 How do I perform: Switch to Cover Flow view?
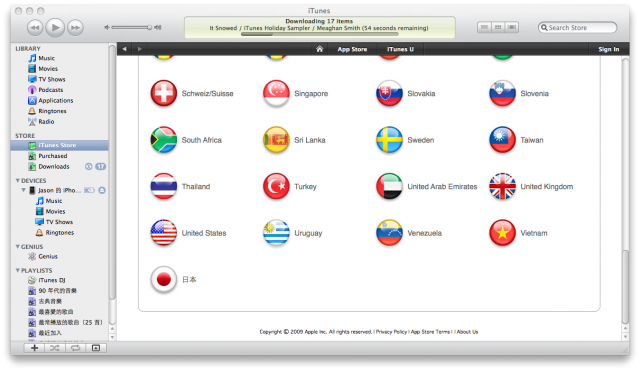tap(512, 27)
